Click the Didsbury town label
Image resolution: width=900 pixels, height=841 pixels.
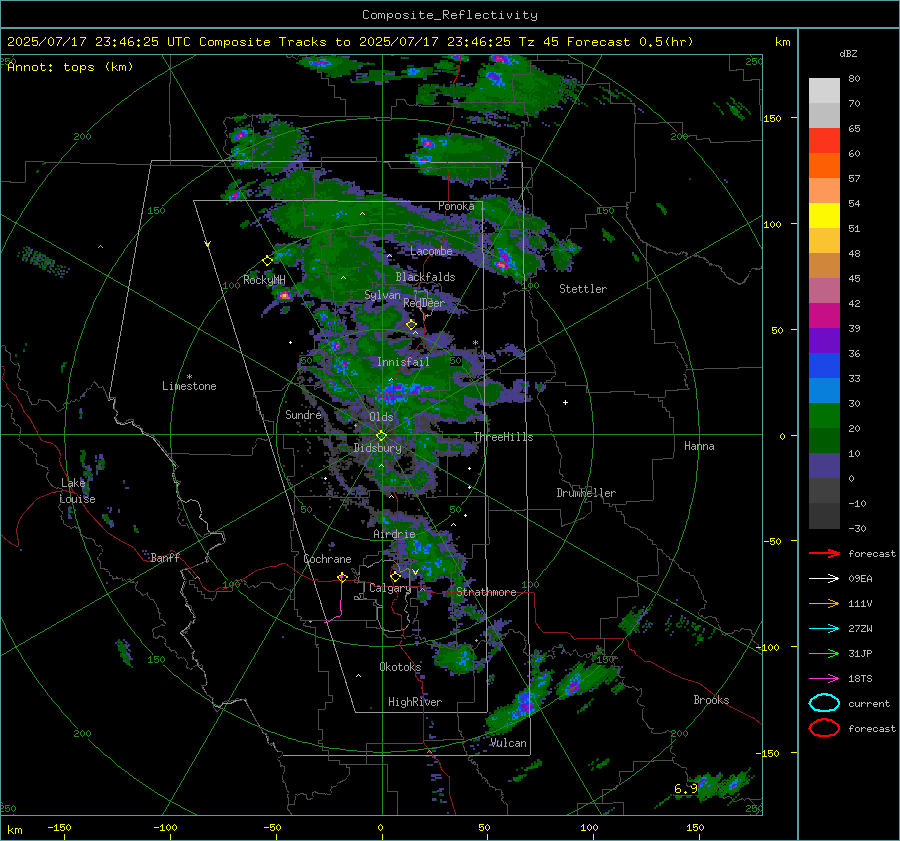(377, 448)
